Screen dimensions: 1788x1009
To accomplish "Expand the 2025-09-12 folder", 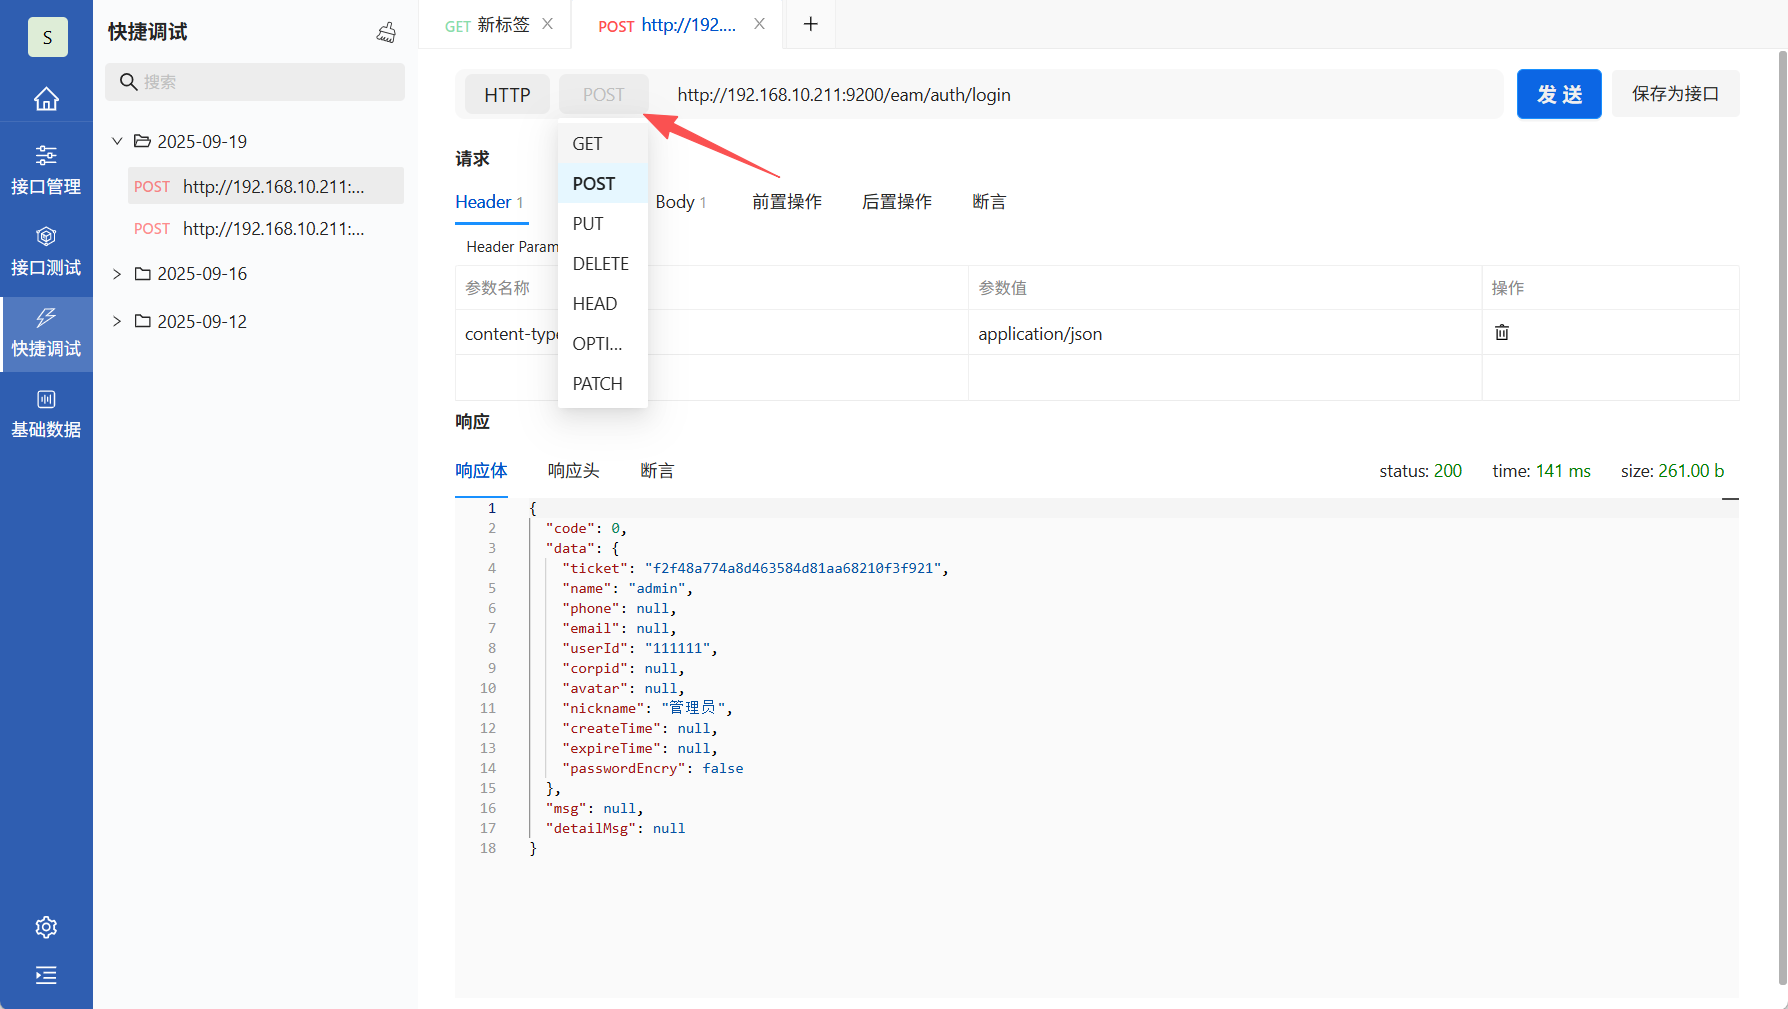I will point(117,321).
